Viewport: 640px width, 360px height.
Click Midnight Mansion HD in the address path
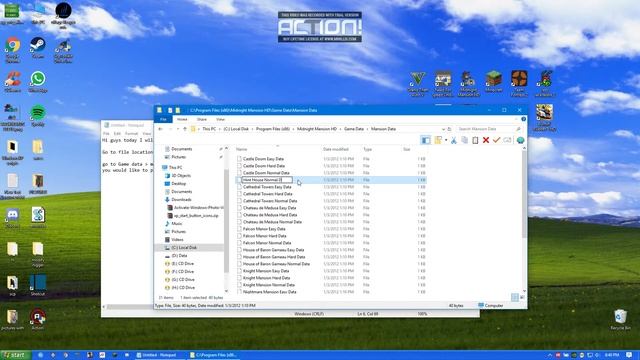[317, 129]
